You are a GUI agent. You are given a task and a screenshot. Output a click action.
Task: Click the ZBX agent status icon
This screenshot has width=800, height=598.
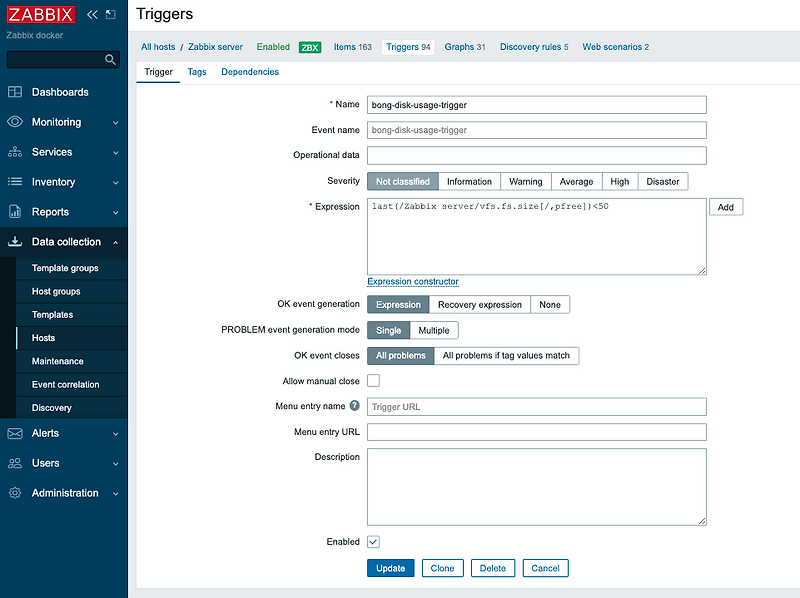click(309, 46)
